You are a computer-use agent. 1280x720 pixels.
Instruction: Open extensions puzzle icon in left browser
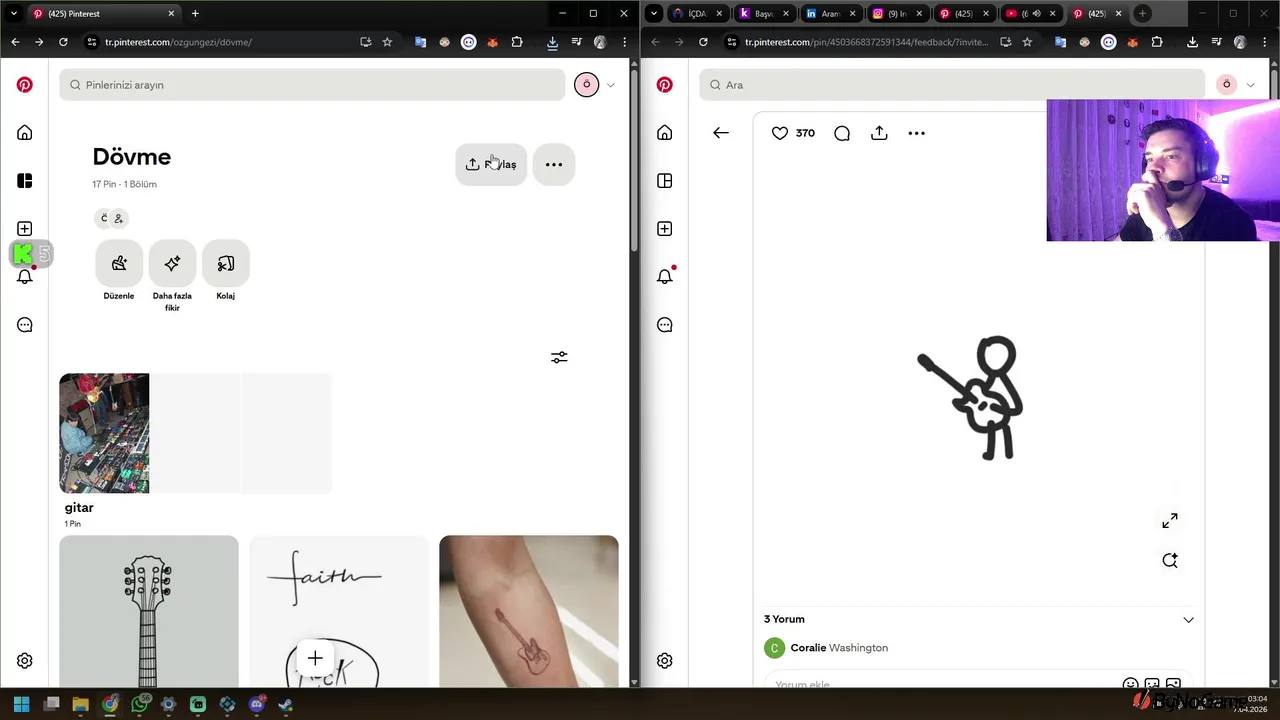click(x=517, y=42)
